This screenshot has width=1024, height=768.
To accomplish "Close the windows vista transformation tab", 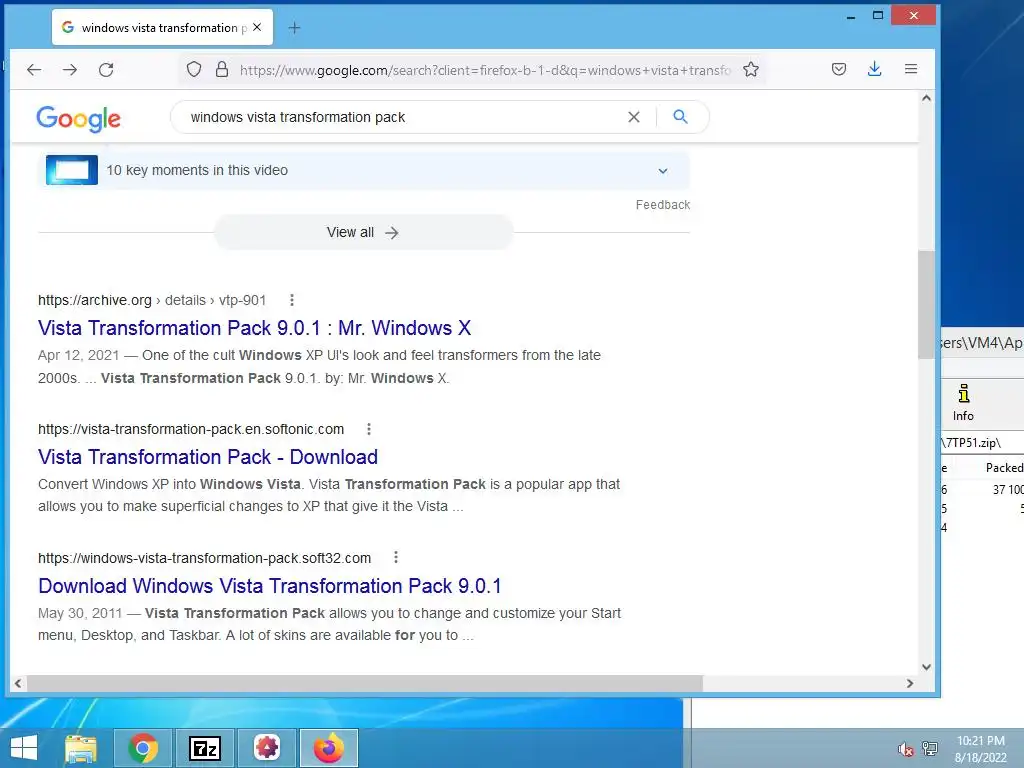I will [257, 27].
